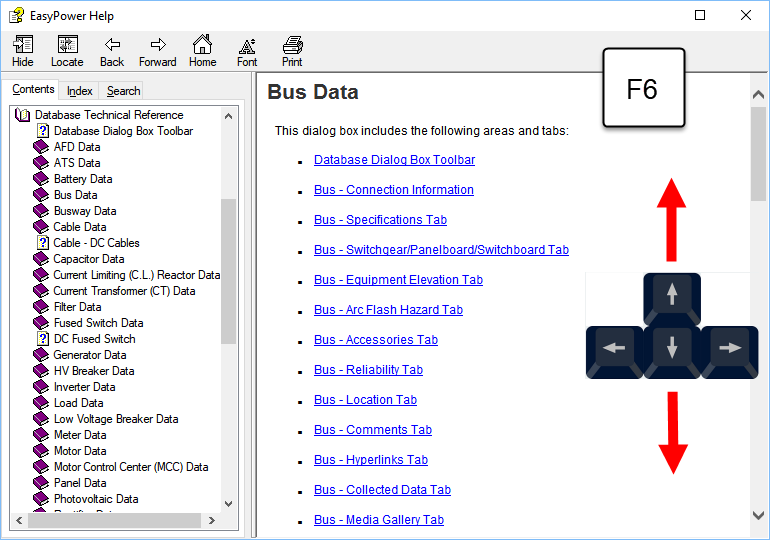
Task: Go Back using the toolbar arrow
Action: pyautogui.click(x=112, y=46)
